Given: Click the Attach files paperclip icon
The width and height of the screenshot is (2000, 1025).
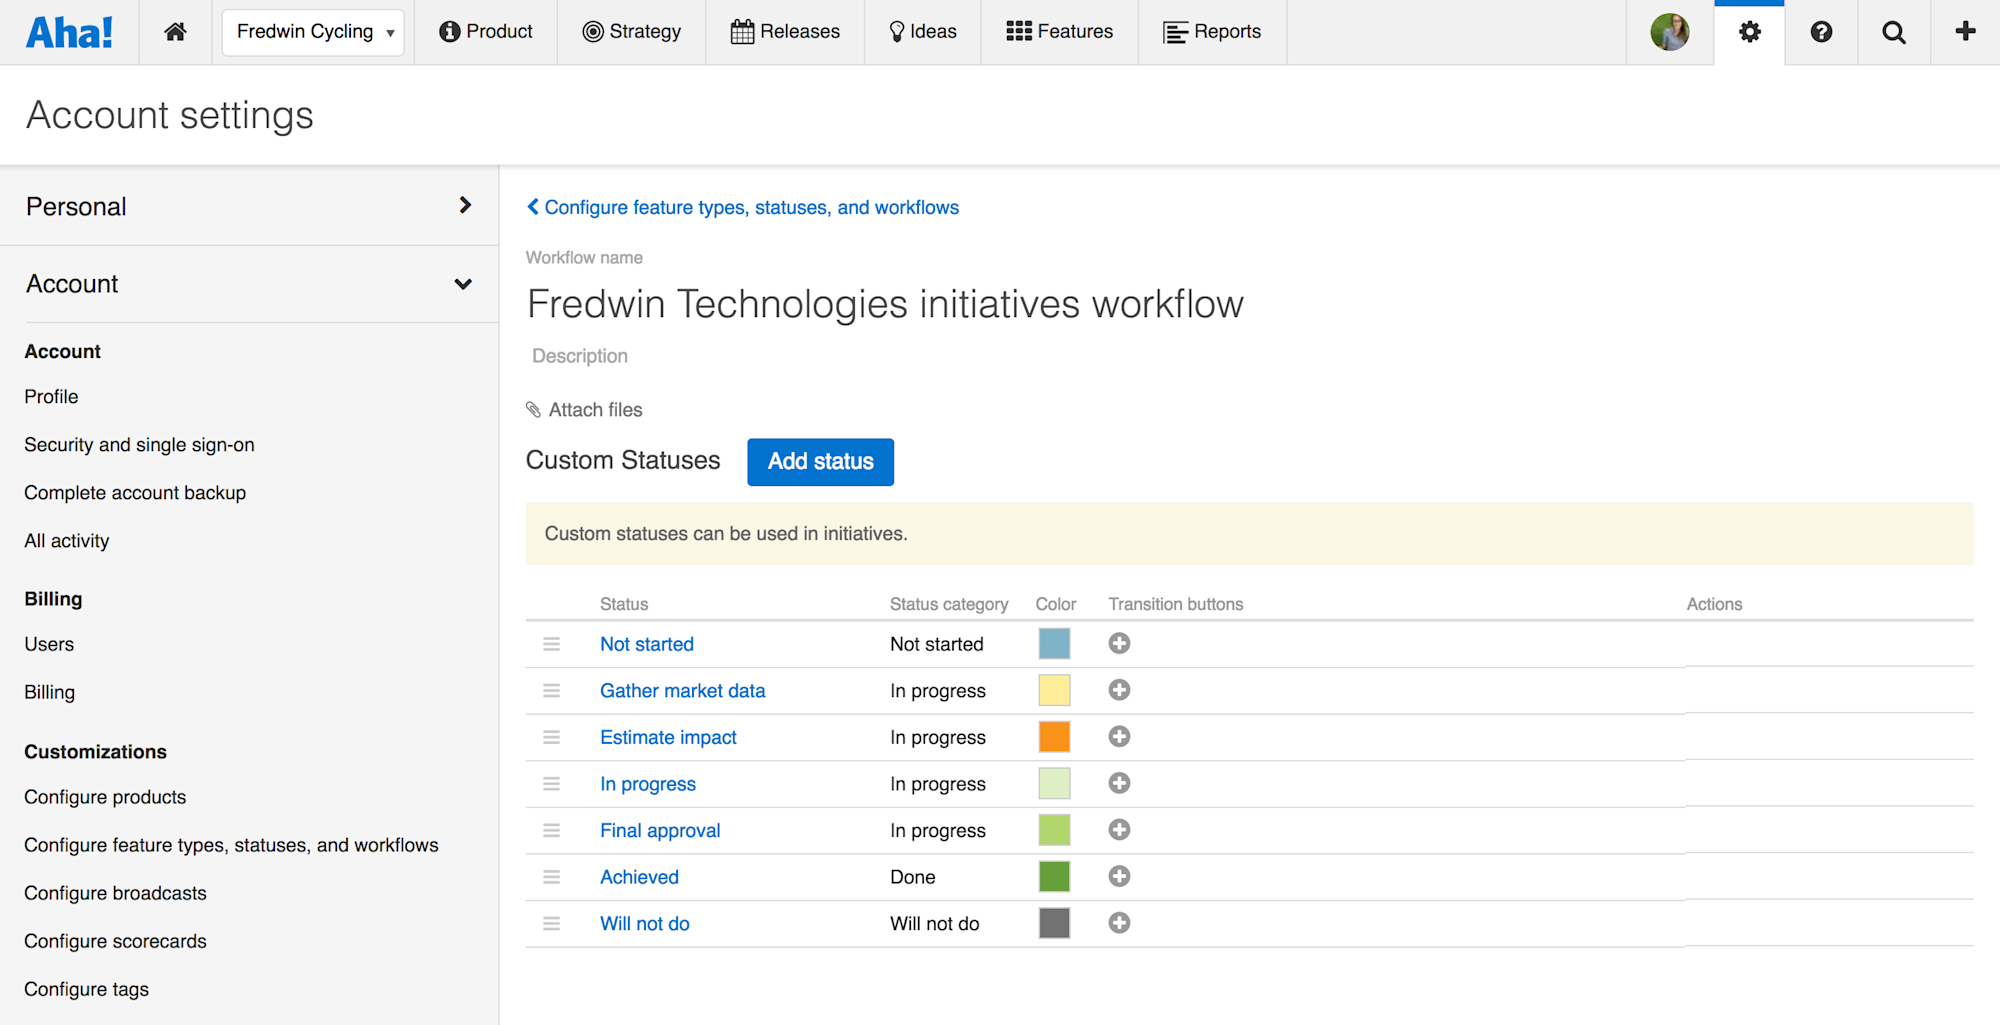Looking at the screenshot, I should (533, 410).
